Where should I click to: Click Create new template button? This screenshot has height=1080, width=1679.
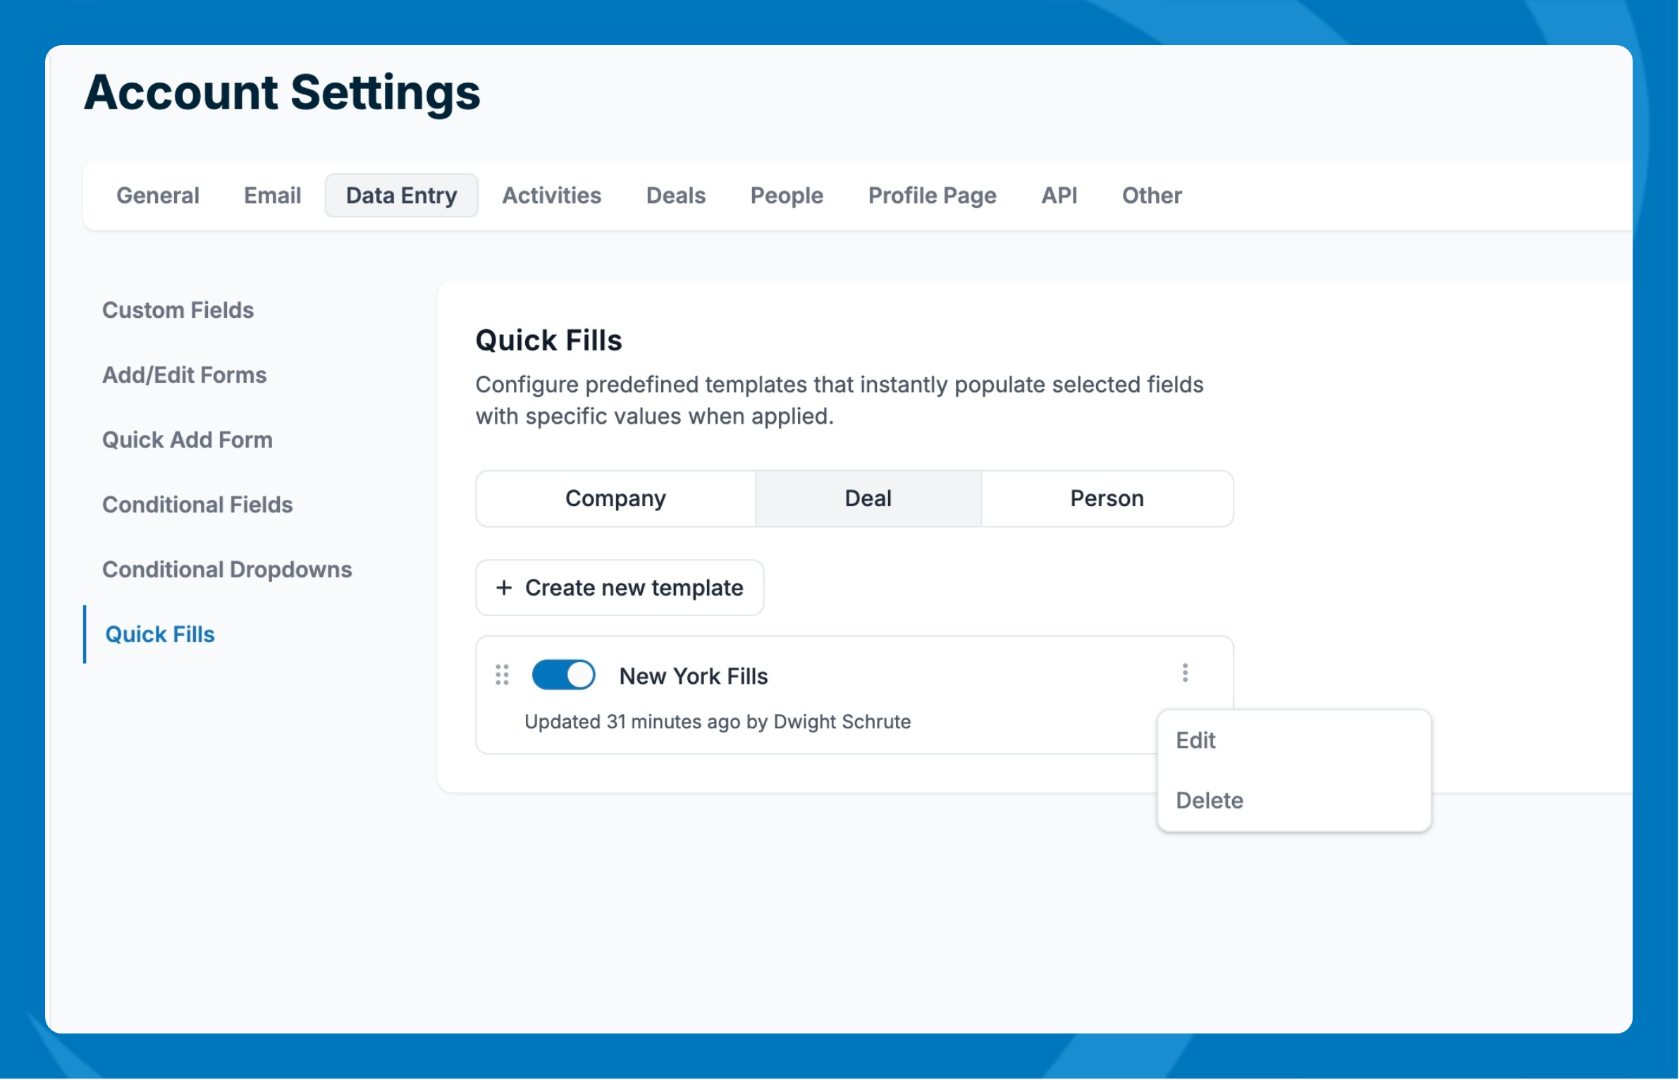[619, 588]
